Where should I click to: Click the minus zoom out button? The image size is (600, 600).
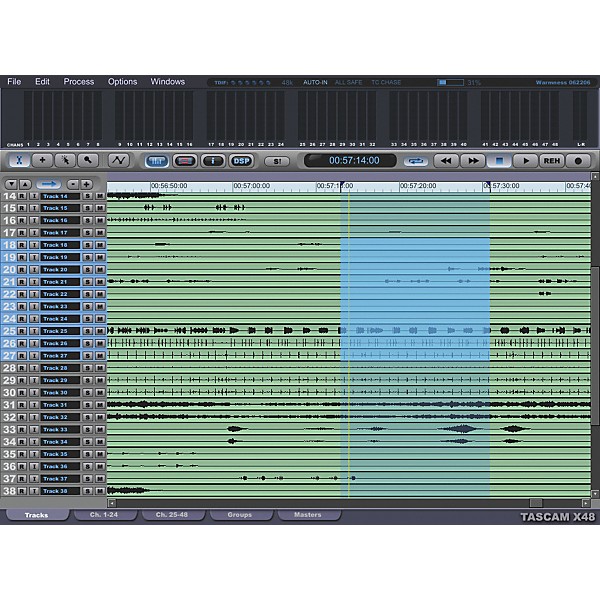[72, 184]
